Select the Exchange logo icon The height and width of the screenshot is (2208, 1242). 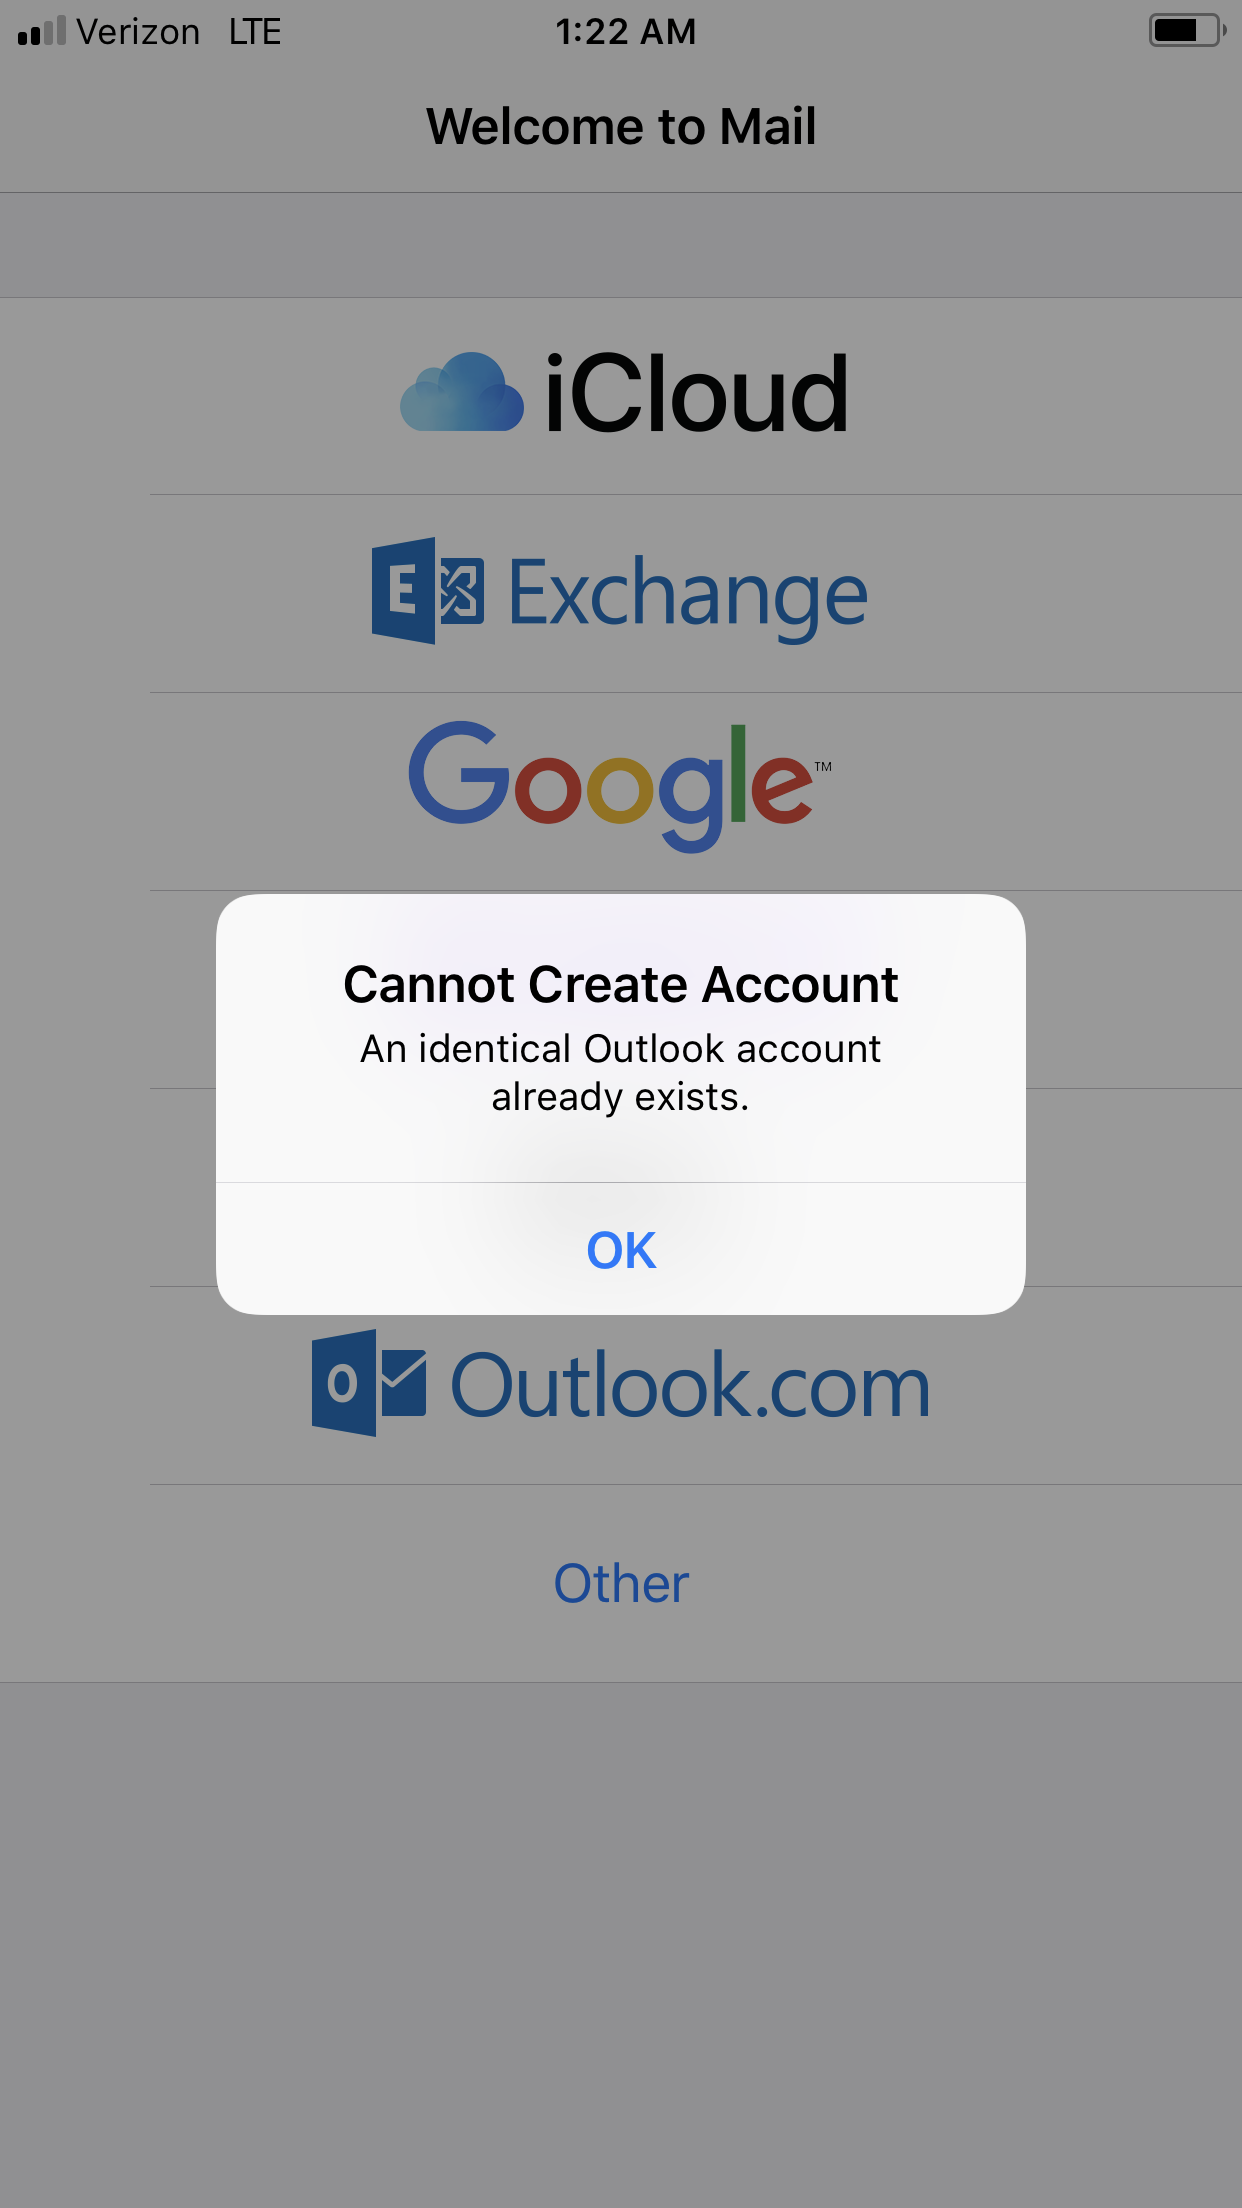coord(428,591)
